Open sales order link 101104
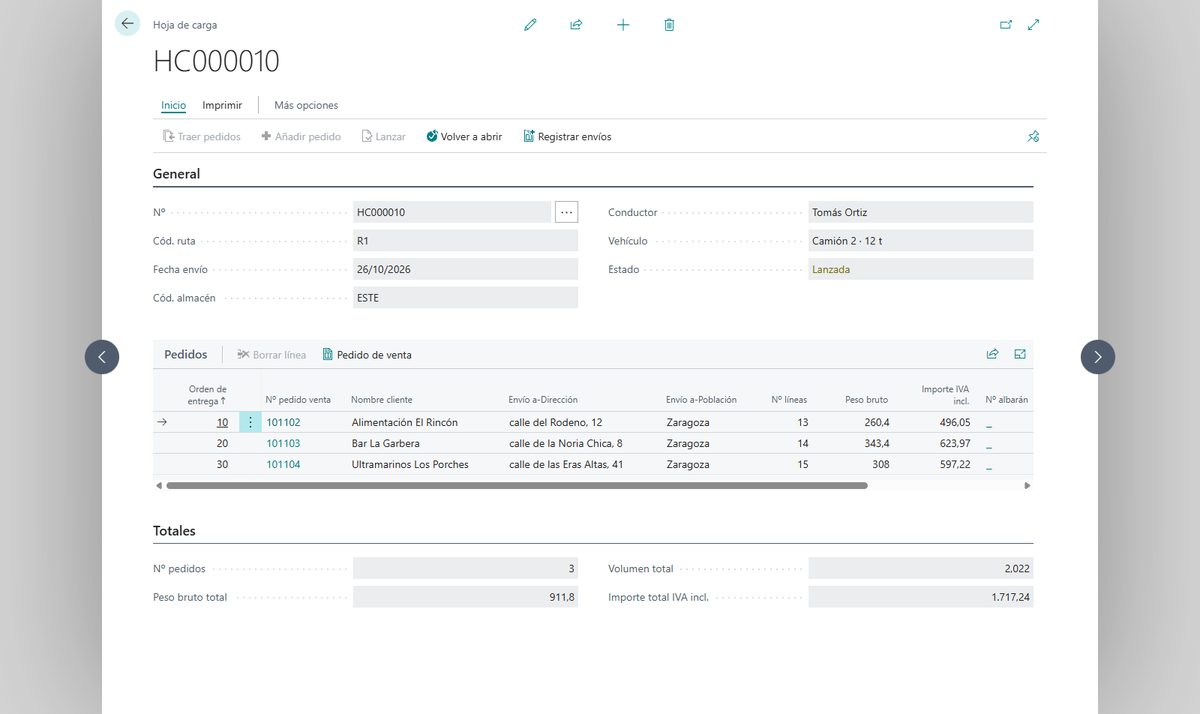 coord(283,464)
